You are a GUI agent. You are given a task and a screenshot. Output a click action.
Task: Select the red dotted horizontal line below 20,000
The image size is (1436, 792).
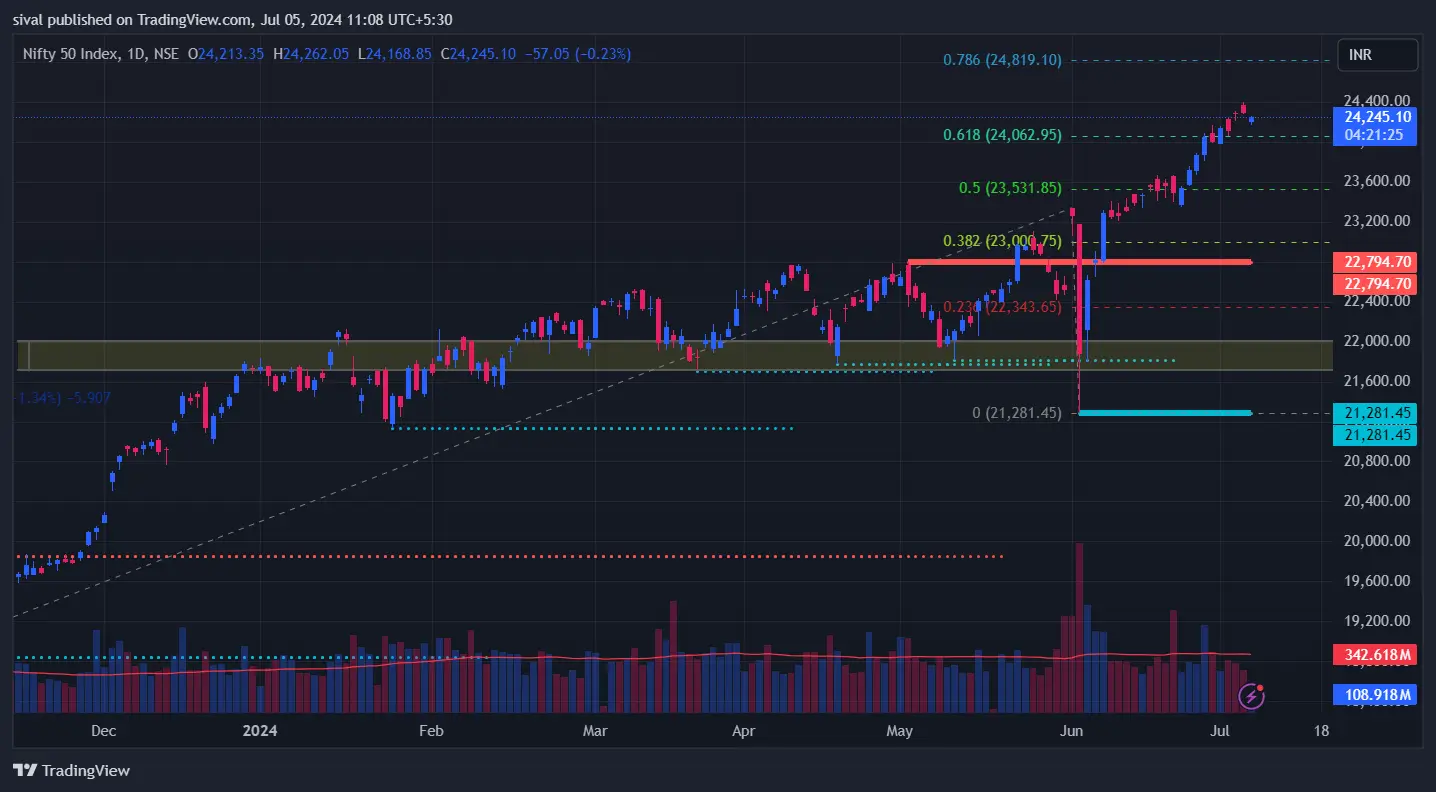click(x=510, y=556)
